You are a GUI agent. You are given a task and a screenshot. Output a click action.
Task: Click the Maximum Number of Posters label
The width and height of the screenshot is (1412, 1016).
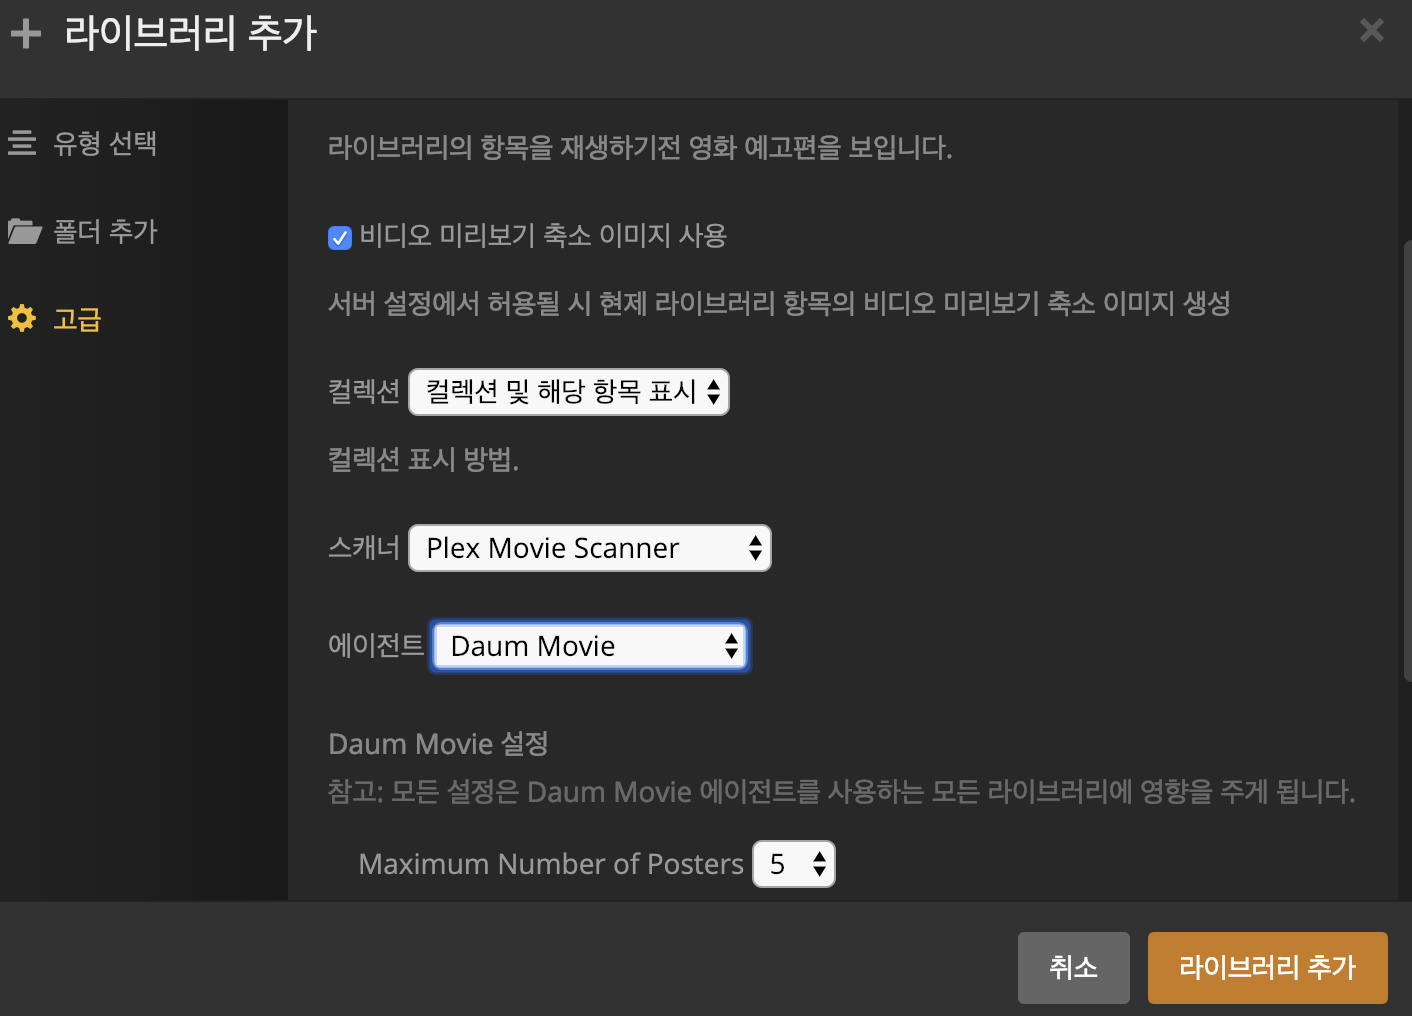point(551,864)
